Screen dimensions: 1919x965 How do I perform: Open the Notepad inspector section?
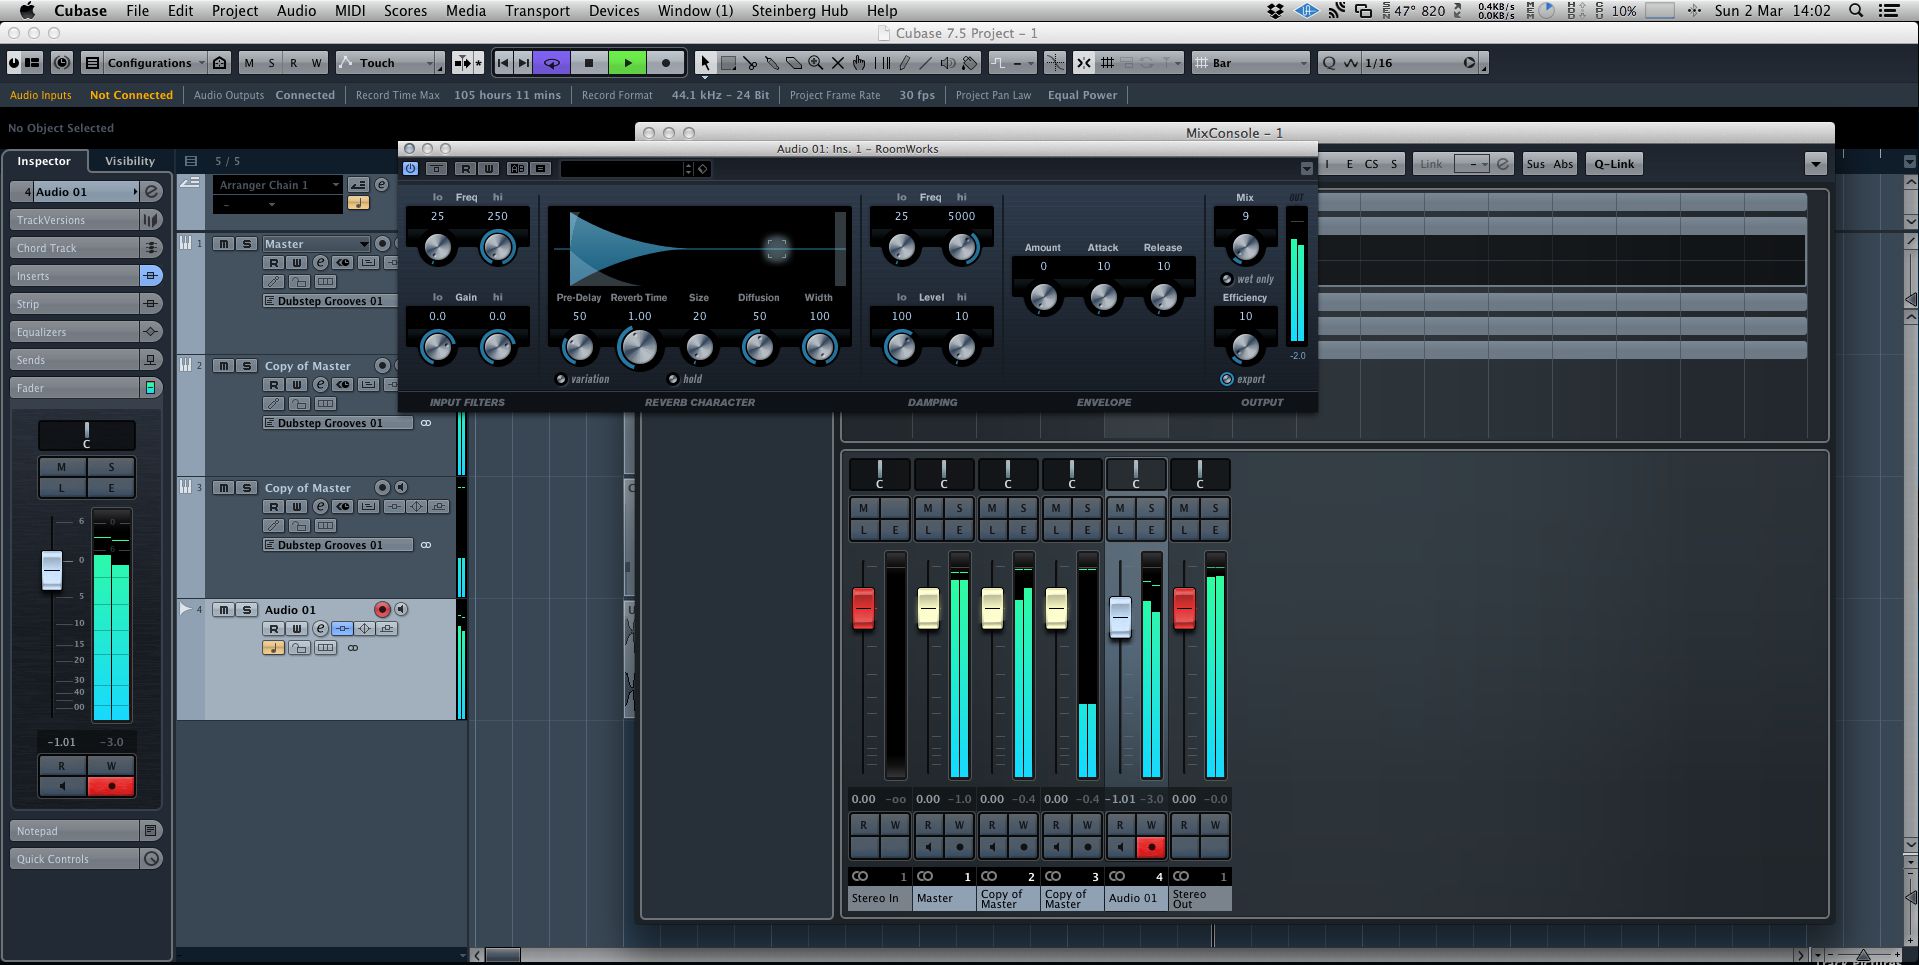pyautogui.click(x=75, y=831)
